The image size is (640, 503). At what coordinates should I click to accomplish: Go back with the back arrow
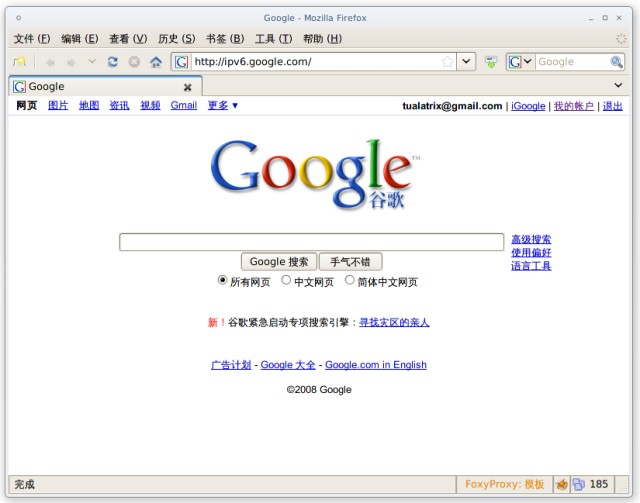[x=51, y=62]
